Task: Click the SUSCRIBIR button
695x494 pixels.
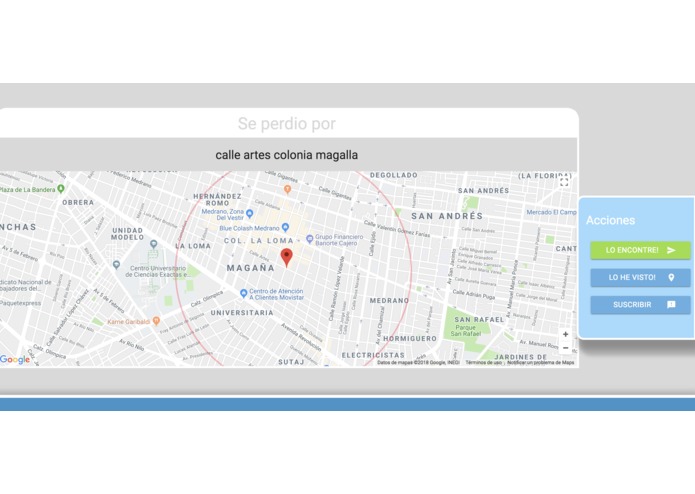Action: pos(640,305)
